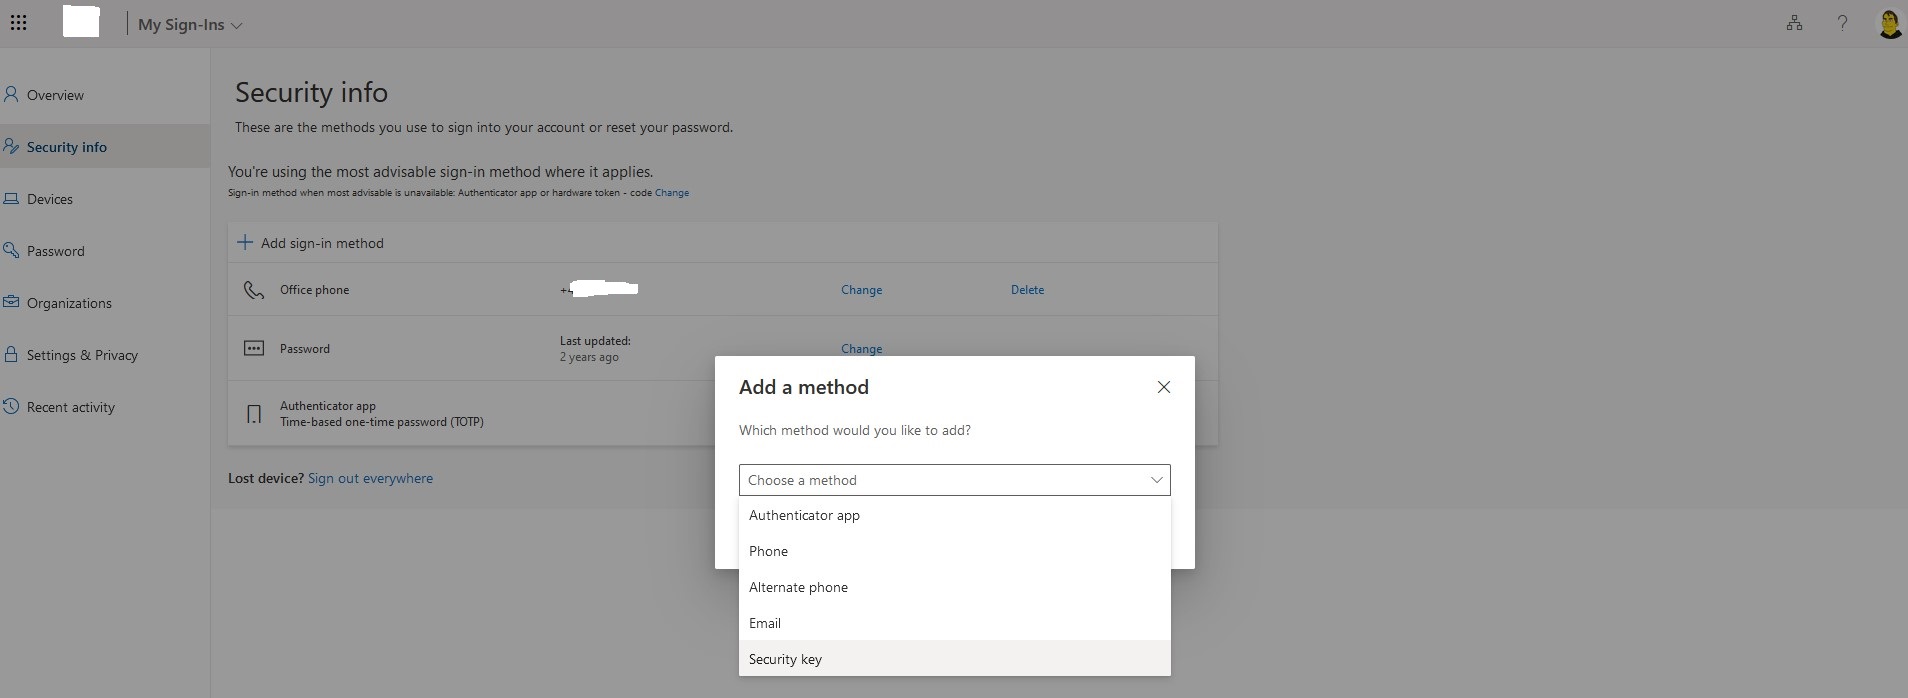Close the Add a method dialog
1908x698 pixels.
[x=1163, y=387]
